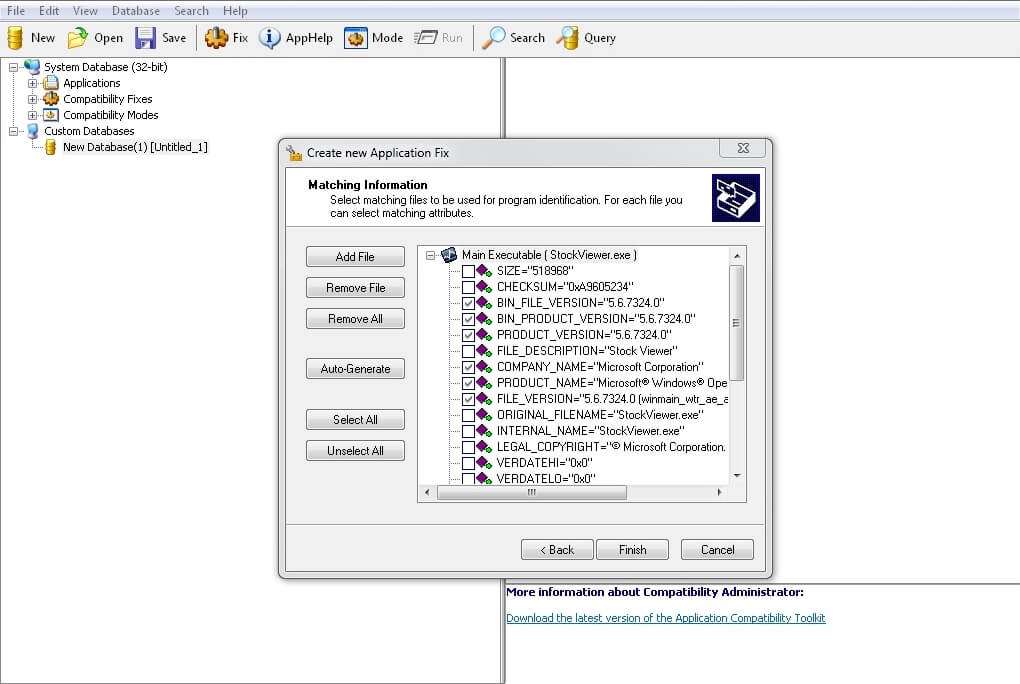
Task: Select the Compatibility Modes icon in tree
Action: [51, 115]
